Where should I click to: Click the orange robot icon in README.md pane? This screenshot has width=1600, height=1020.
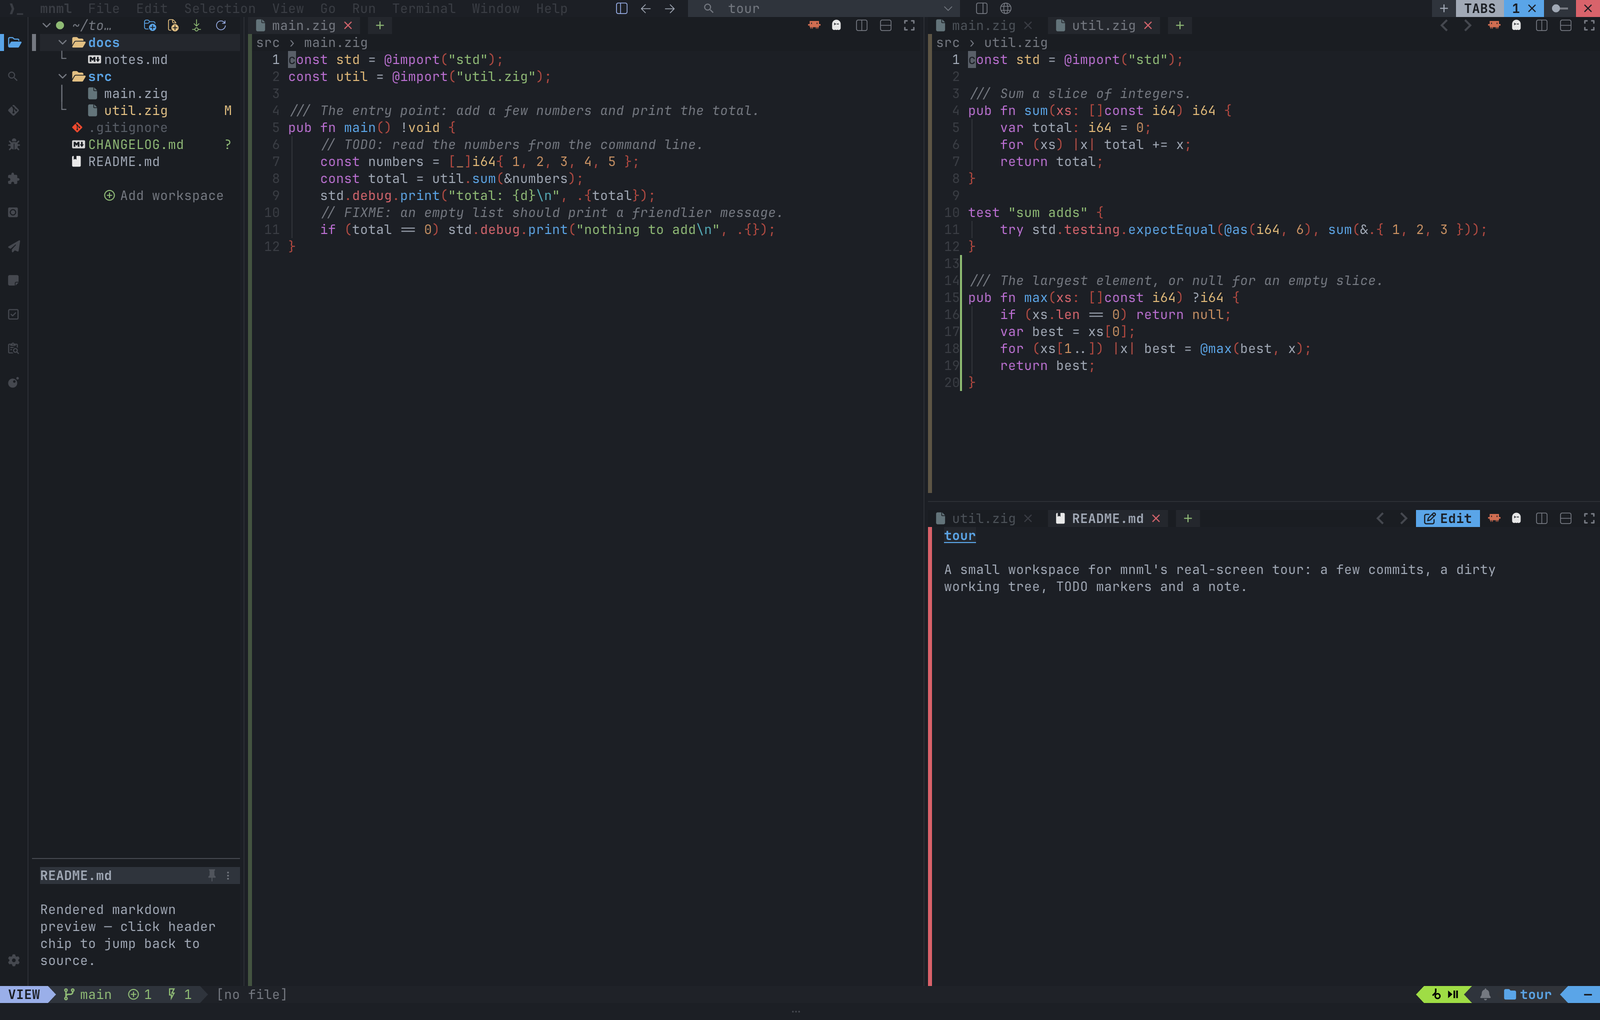click(x=1494, y=519)
